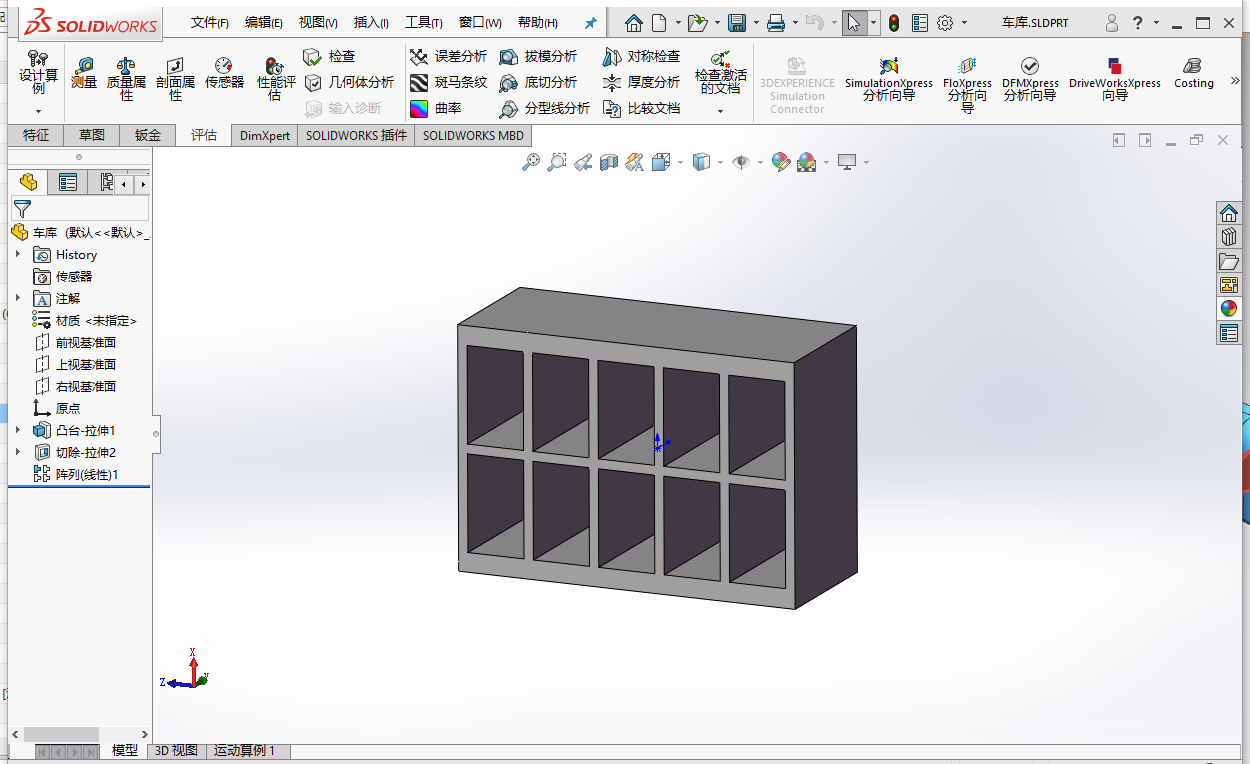Image resolution: width=1250 pixels, height=764 pixels.
Task: Click the Measure (测量) tool
Action: point(84,73)
